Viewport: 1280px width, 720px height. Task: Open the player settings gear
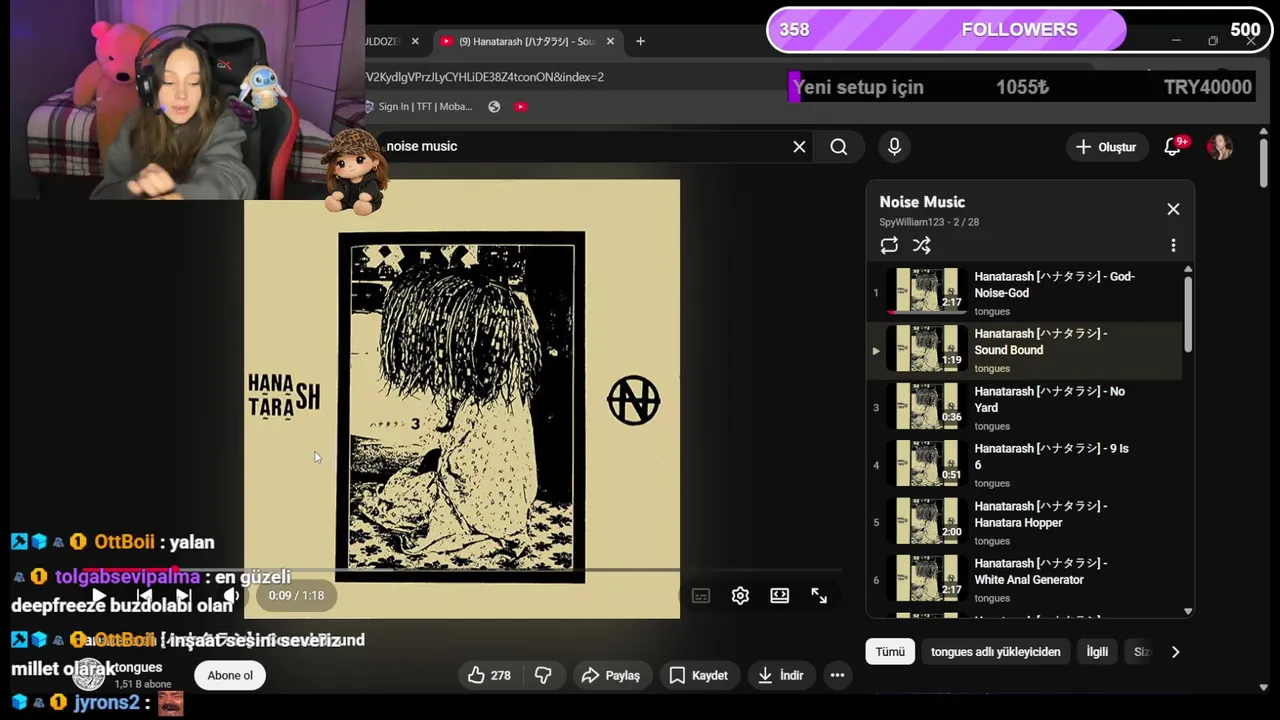click(740, 596)
